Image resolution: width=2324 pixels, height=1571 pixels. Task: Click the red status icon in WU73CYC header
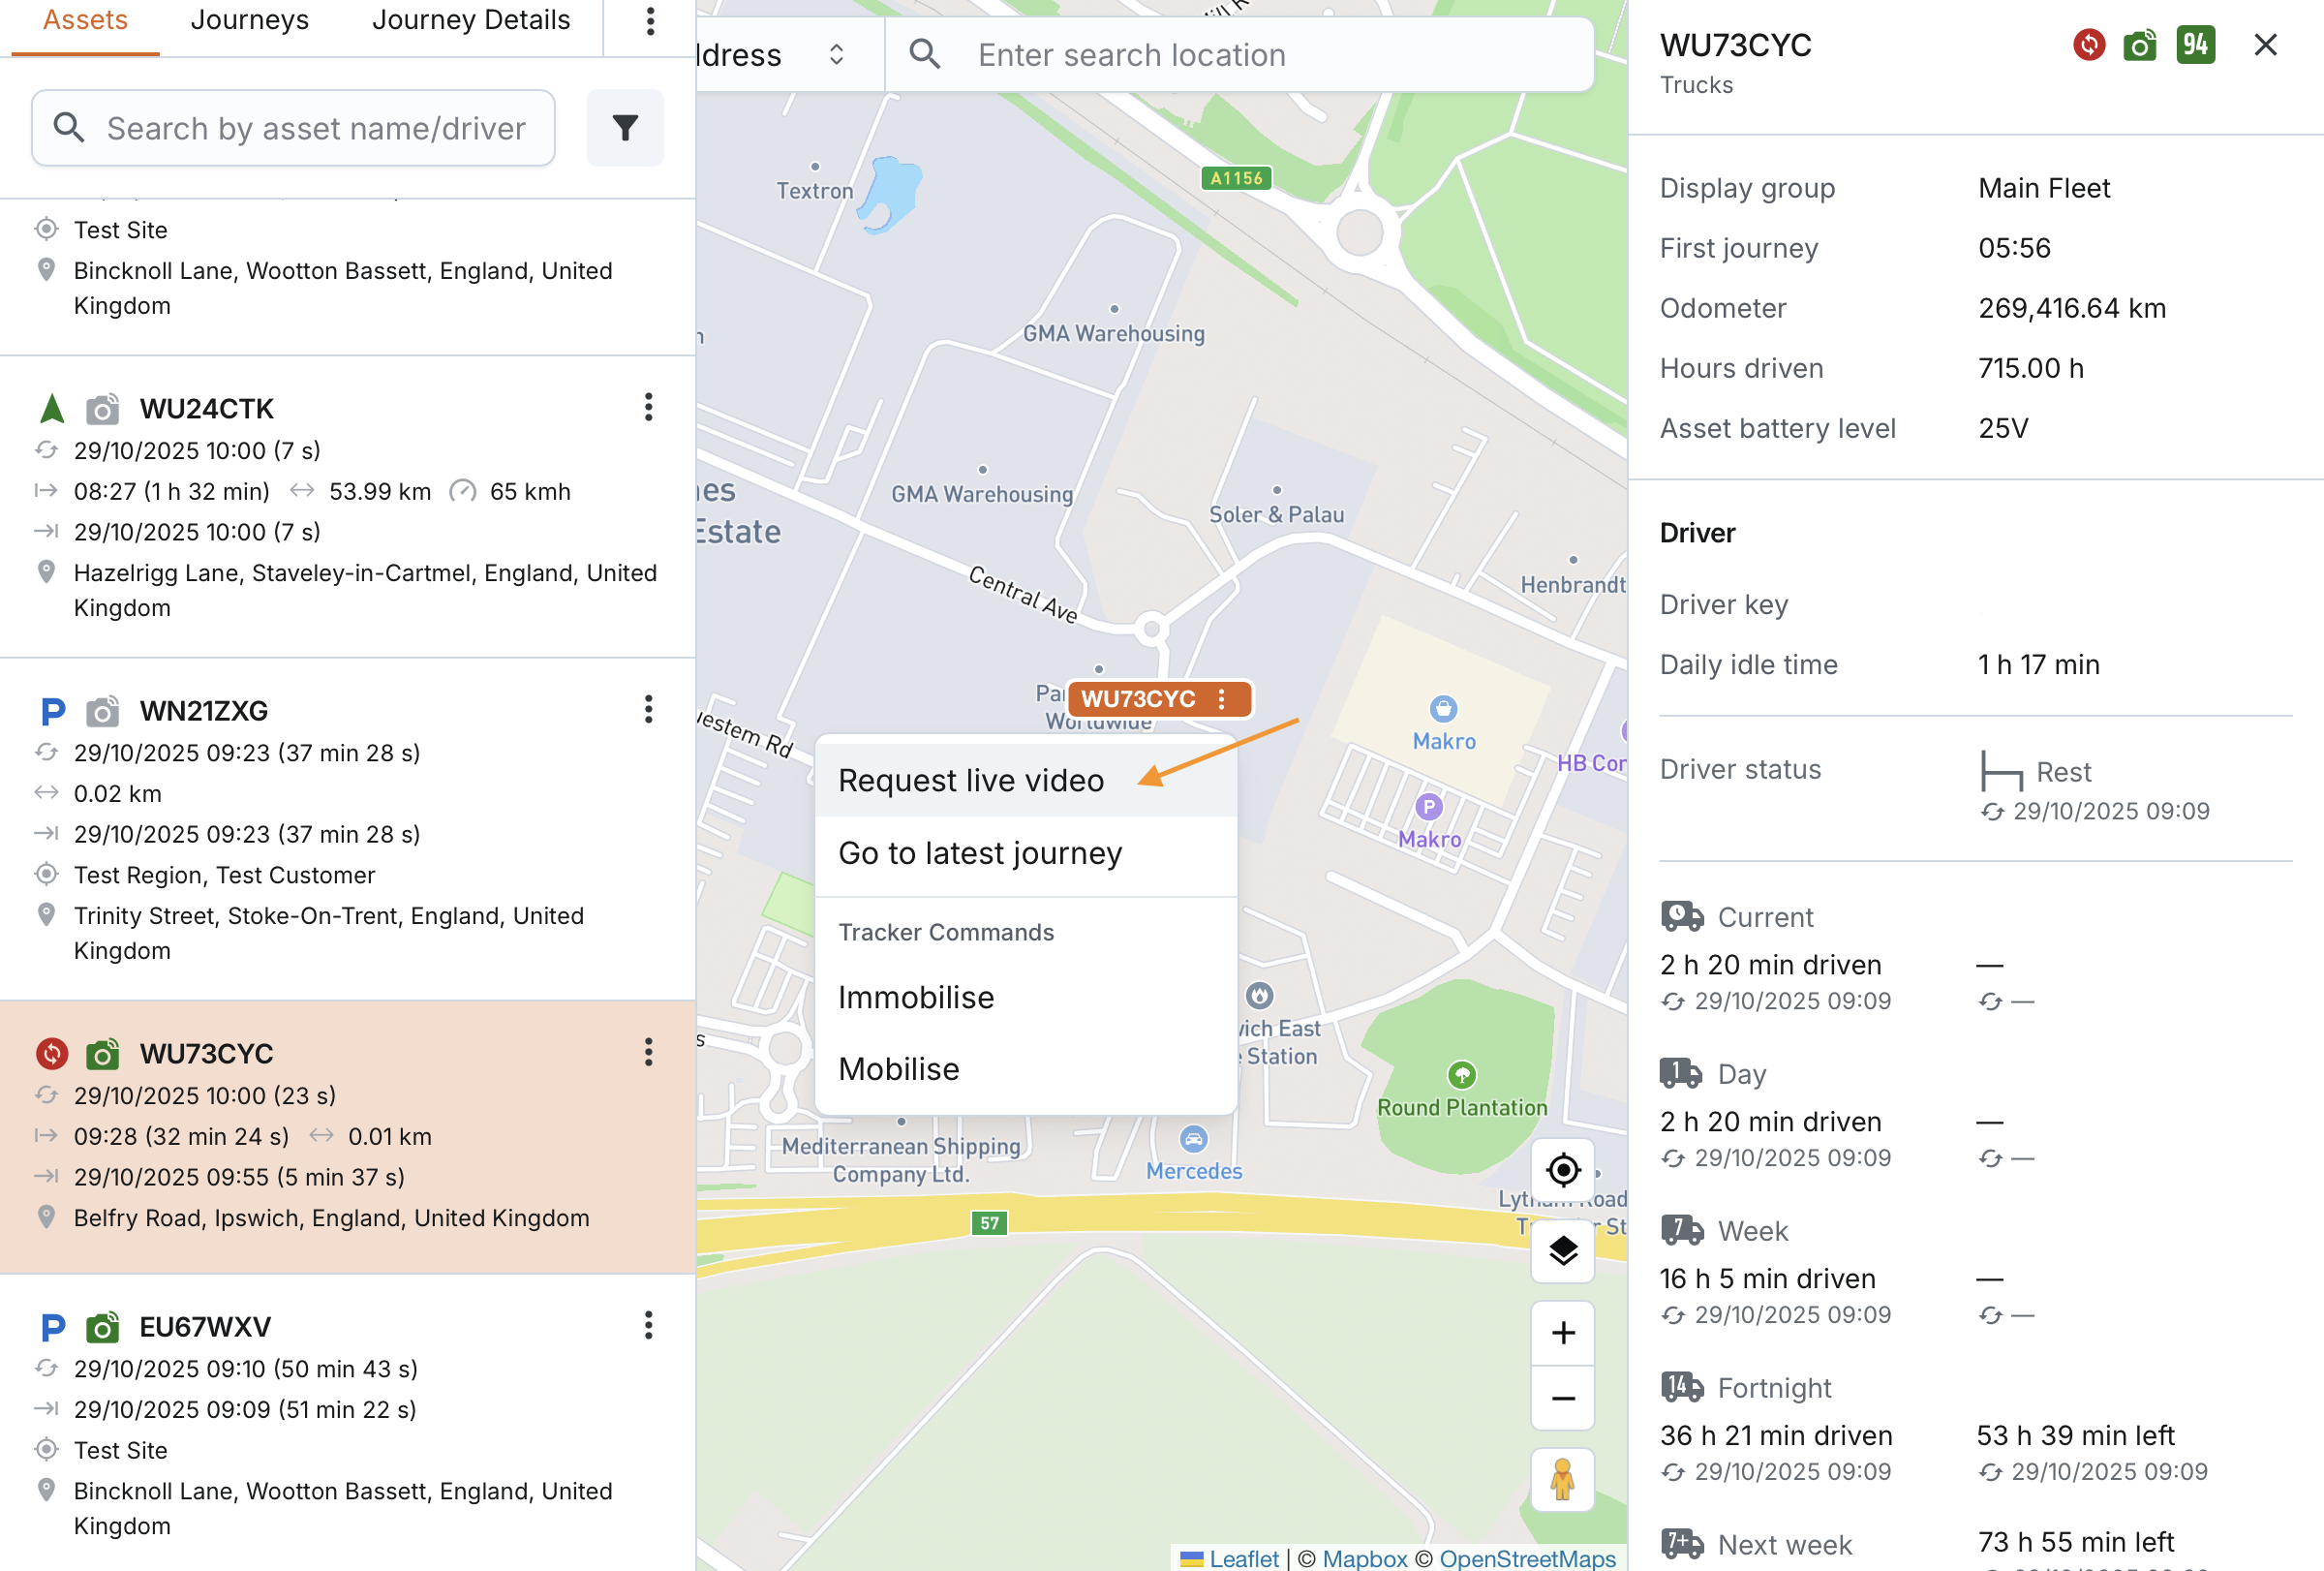click(x=2089, y=45)
